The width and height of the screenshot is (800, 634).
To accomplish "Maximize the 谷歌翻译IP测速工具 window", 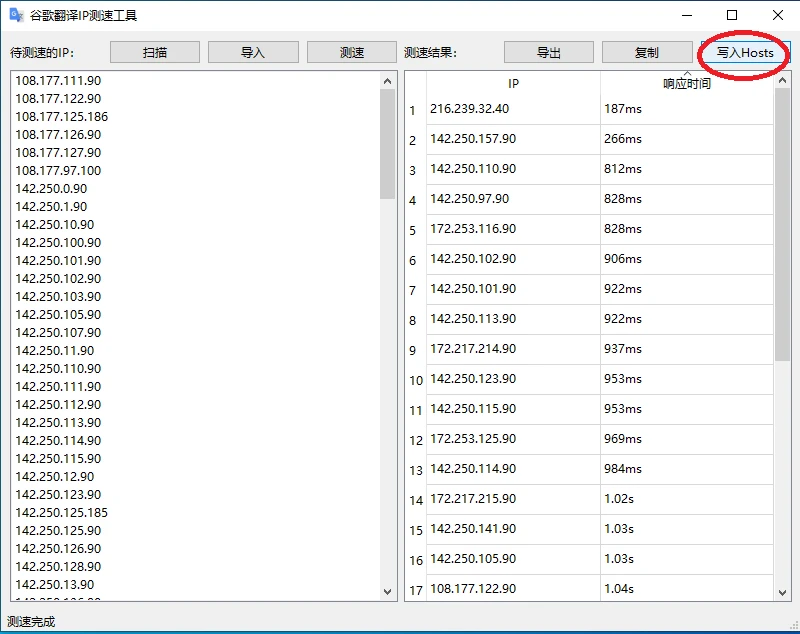I will (732, 15).
